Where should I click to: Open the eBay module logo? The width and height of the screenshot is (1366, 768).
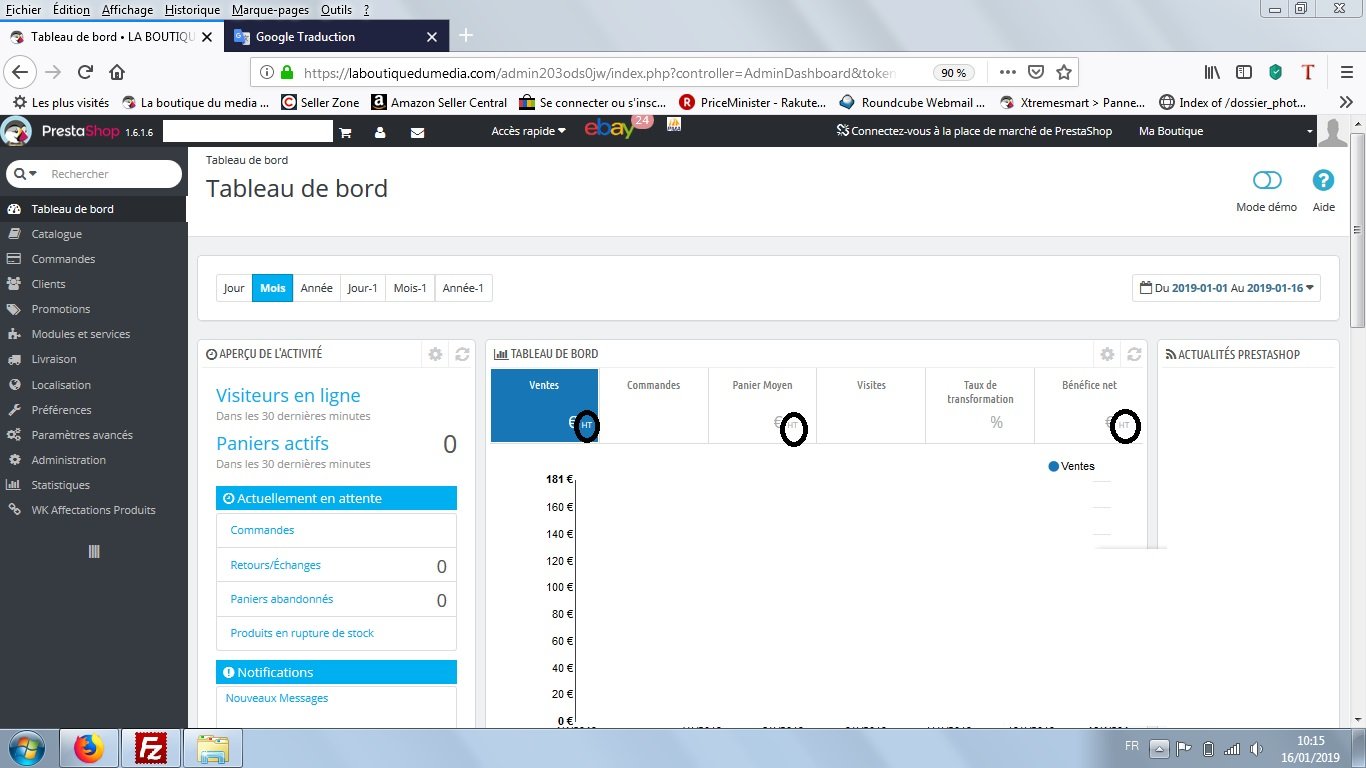(x=612, y=129)
